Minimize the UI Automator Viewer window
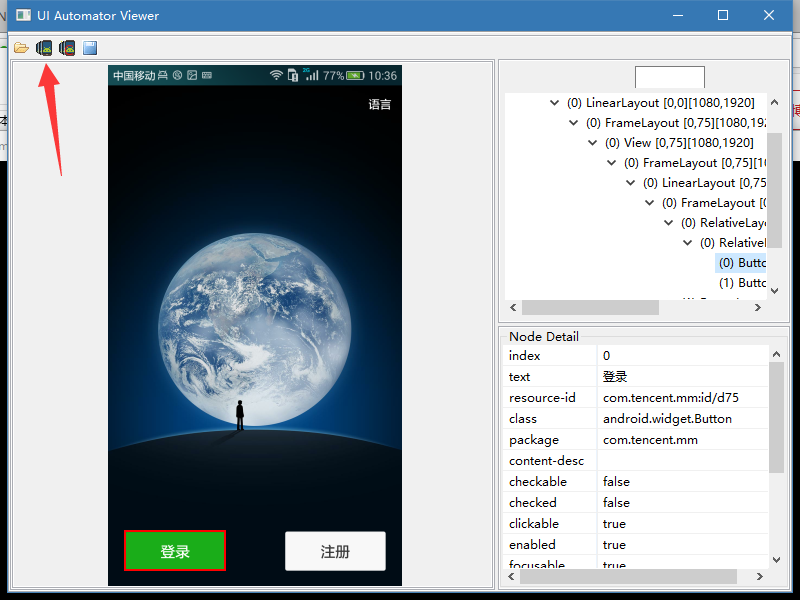 point(678,15)
